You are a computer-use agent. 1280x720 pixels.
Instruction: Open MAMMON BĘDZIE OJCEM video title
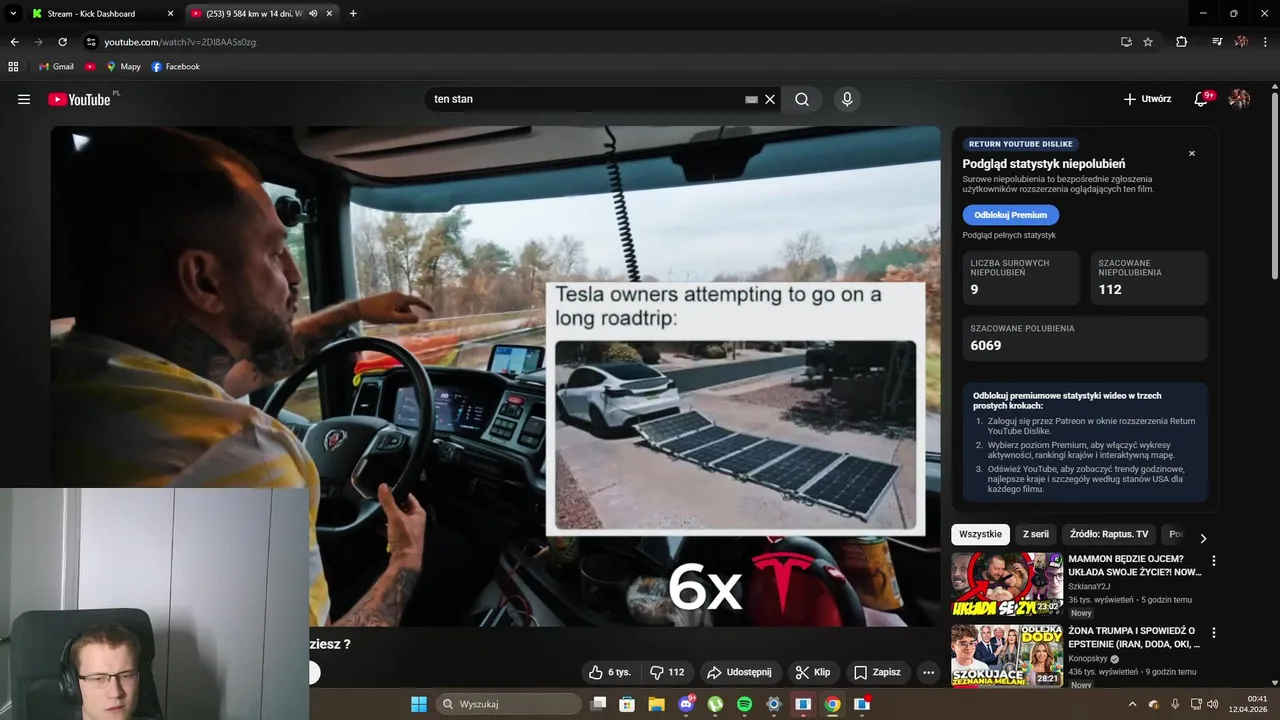(x=1135, y=566)
